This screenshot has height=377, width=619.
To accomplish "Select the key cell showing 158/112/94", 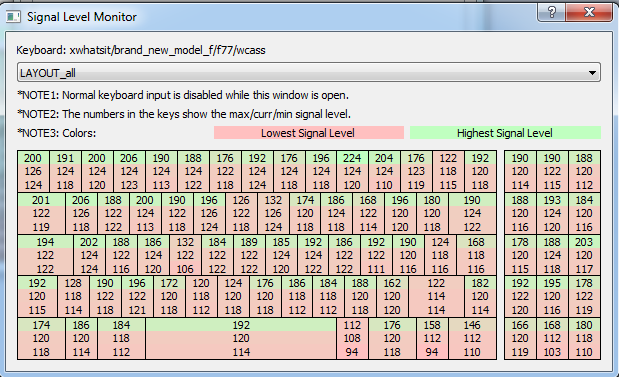I will tap(432, 339).
